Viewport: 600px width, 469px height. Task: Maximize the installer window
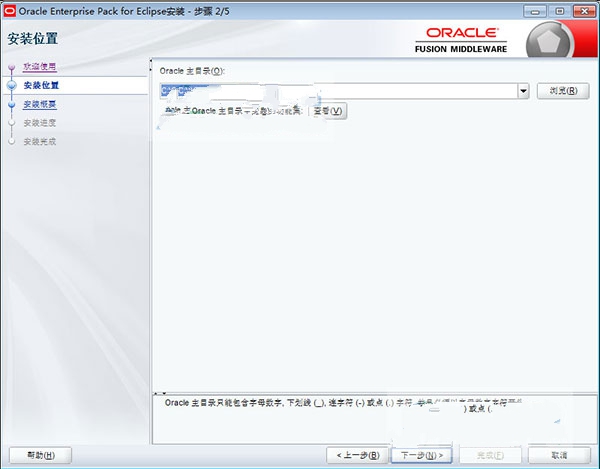click(x=559, y=11)
